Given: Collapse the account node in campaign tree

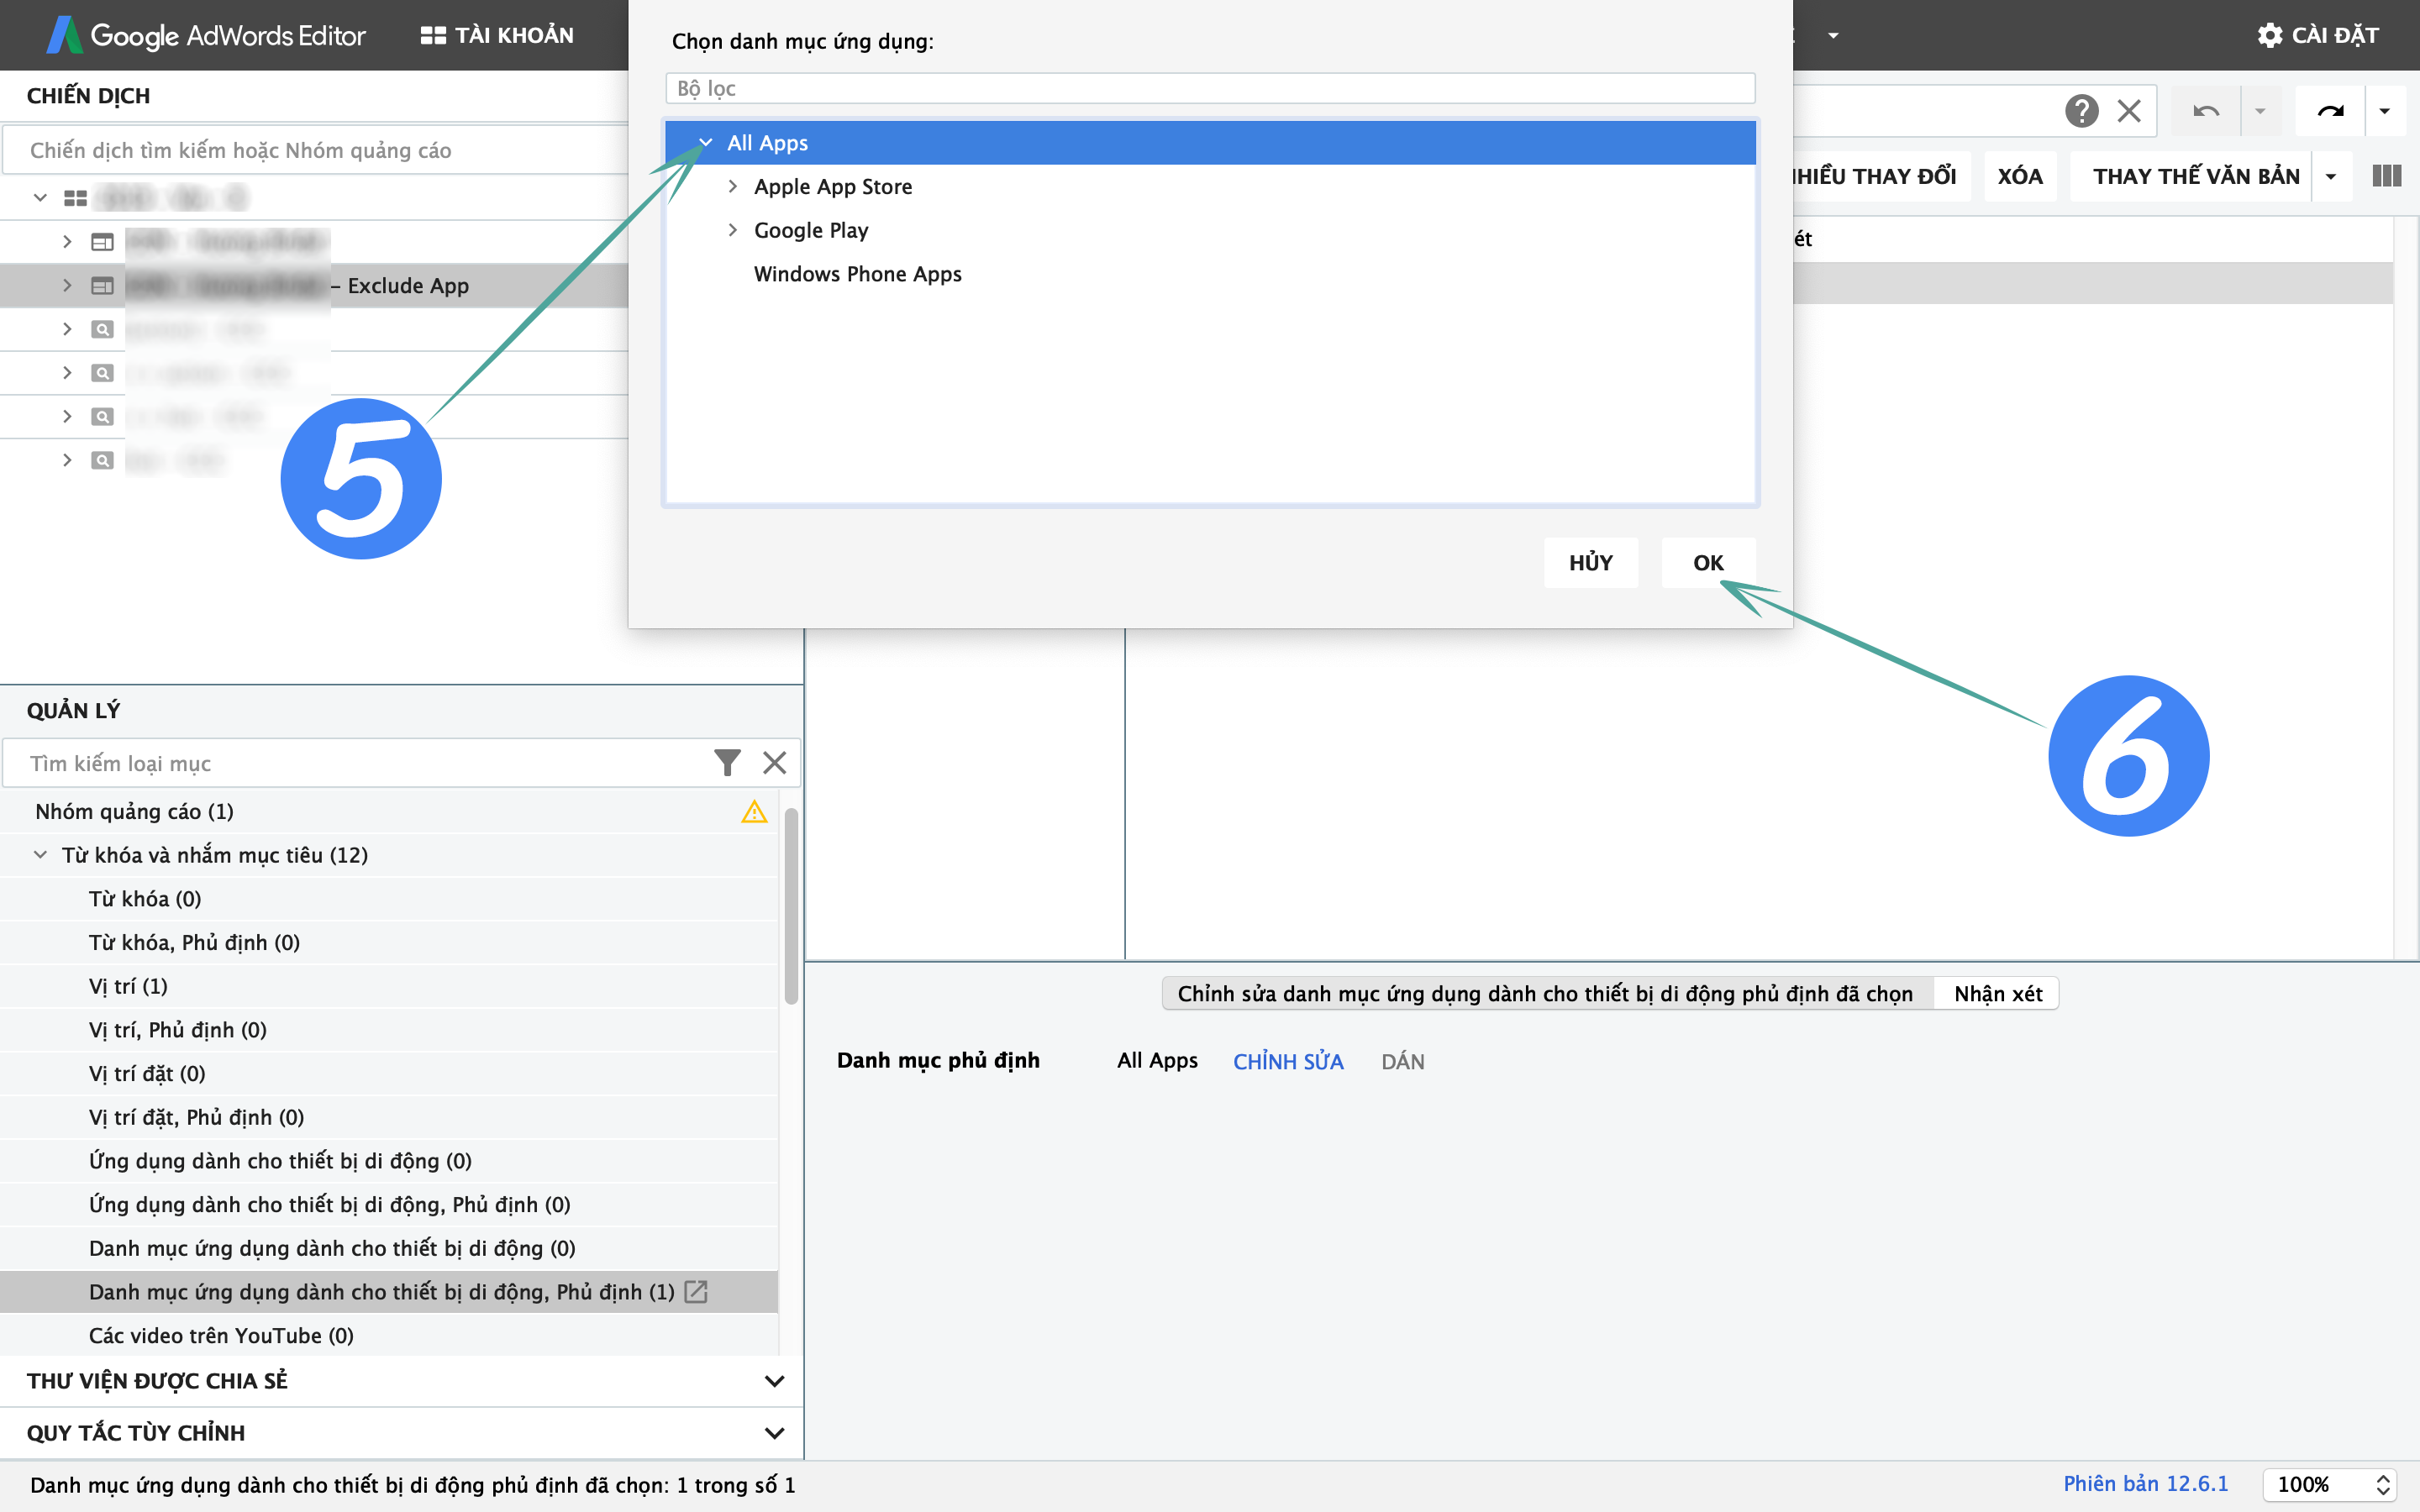Looking at the screenshot, I should click(x=40, y=198).
